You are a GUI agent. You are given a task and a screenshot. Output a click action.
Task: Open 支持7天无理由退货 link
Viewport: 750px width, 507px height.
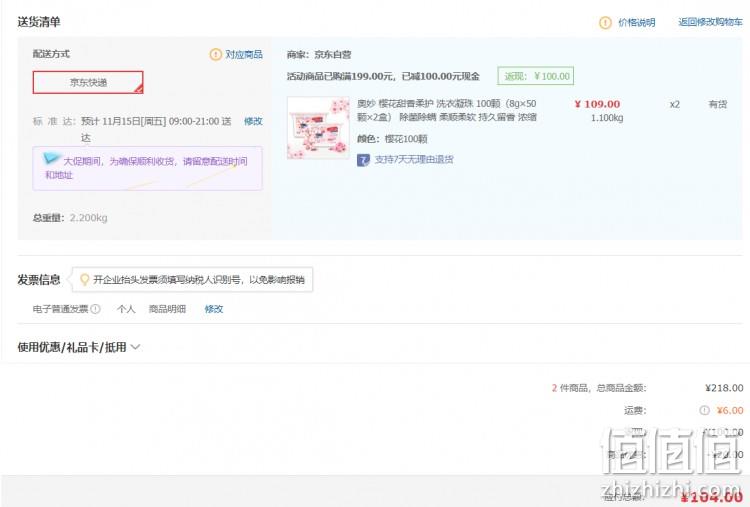tap(414, 160)
